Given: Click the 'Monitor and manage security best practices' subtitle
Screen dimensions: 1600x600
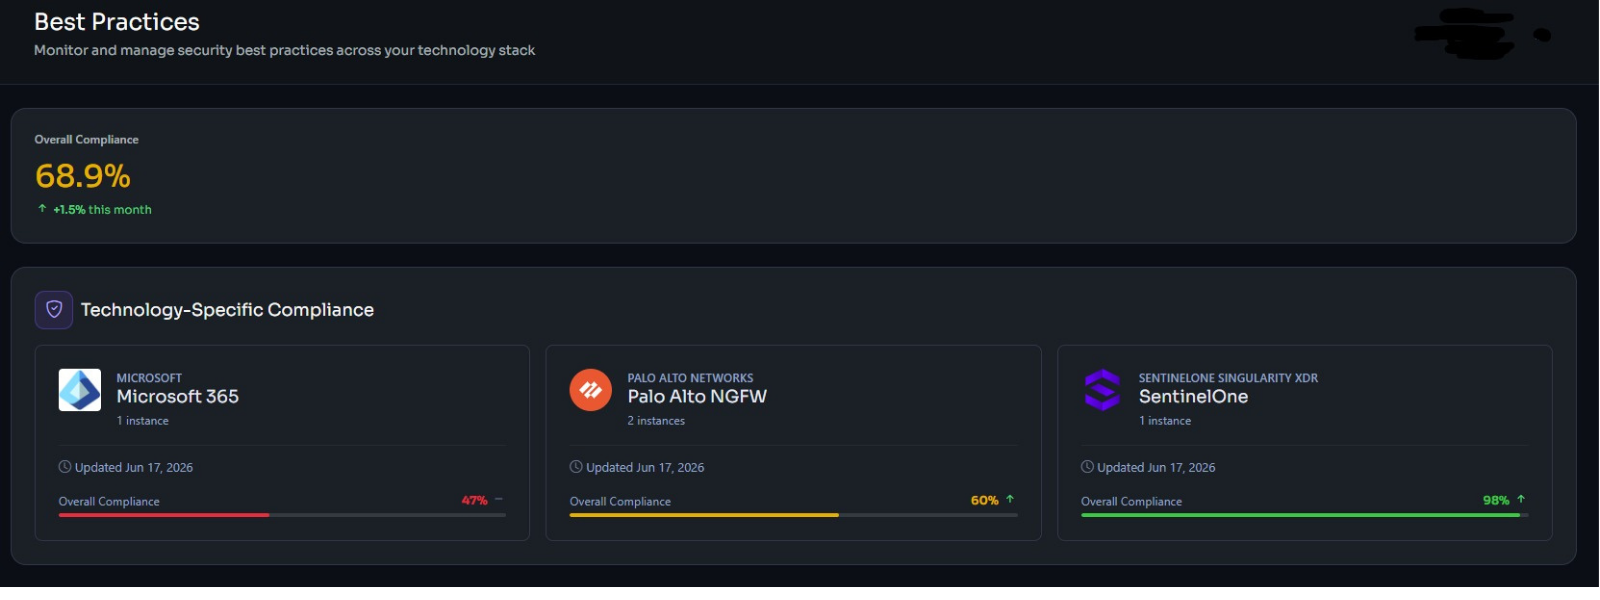Looking at the screenshot, I should point(284,50).
